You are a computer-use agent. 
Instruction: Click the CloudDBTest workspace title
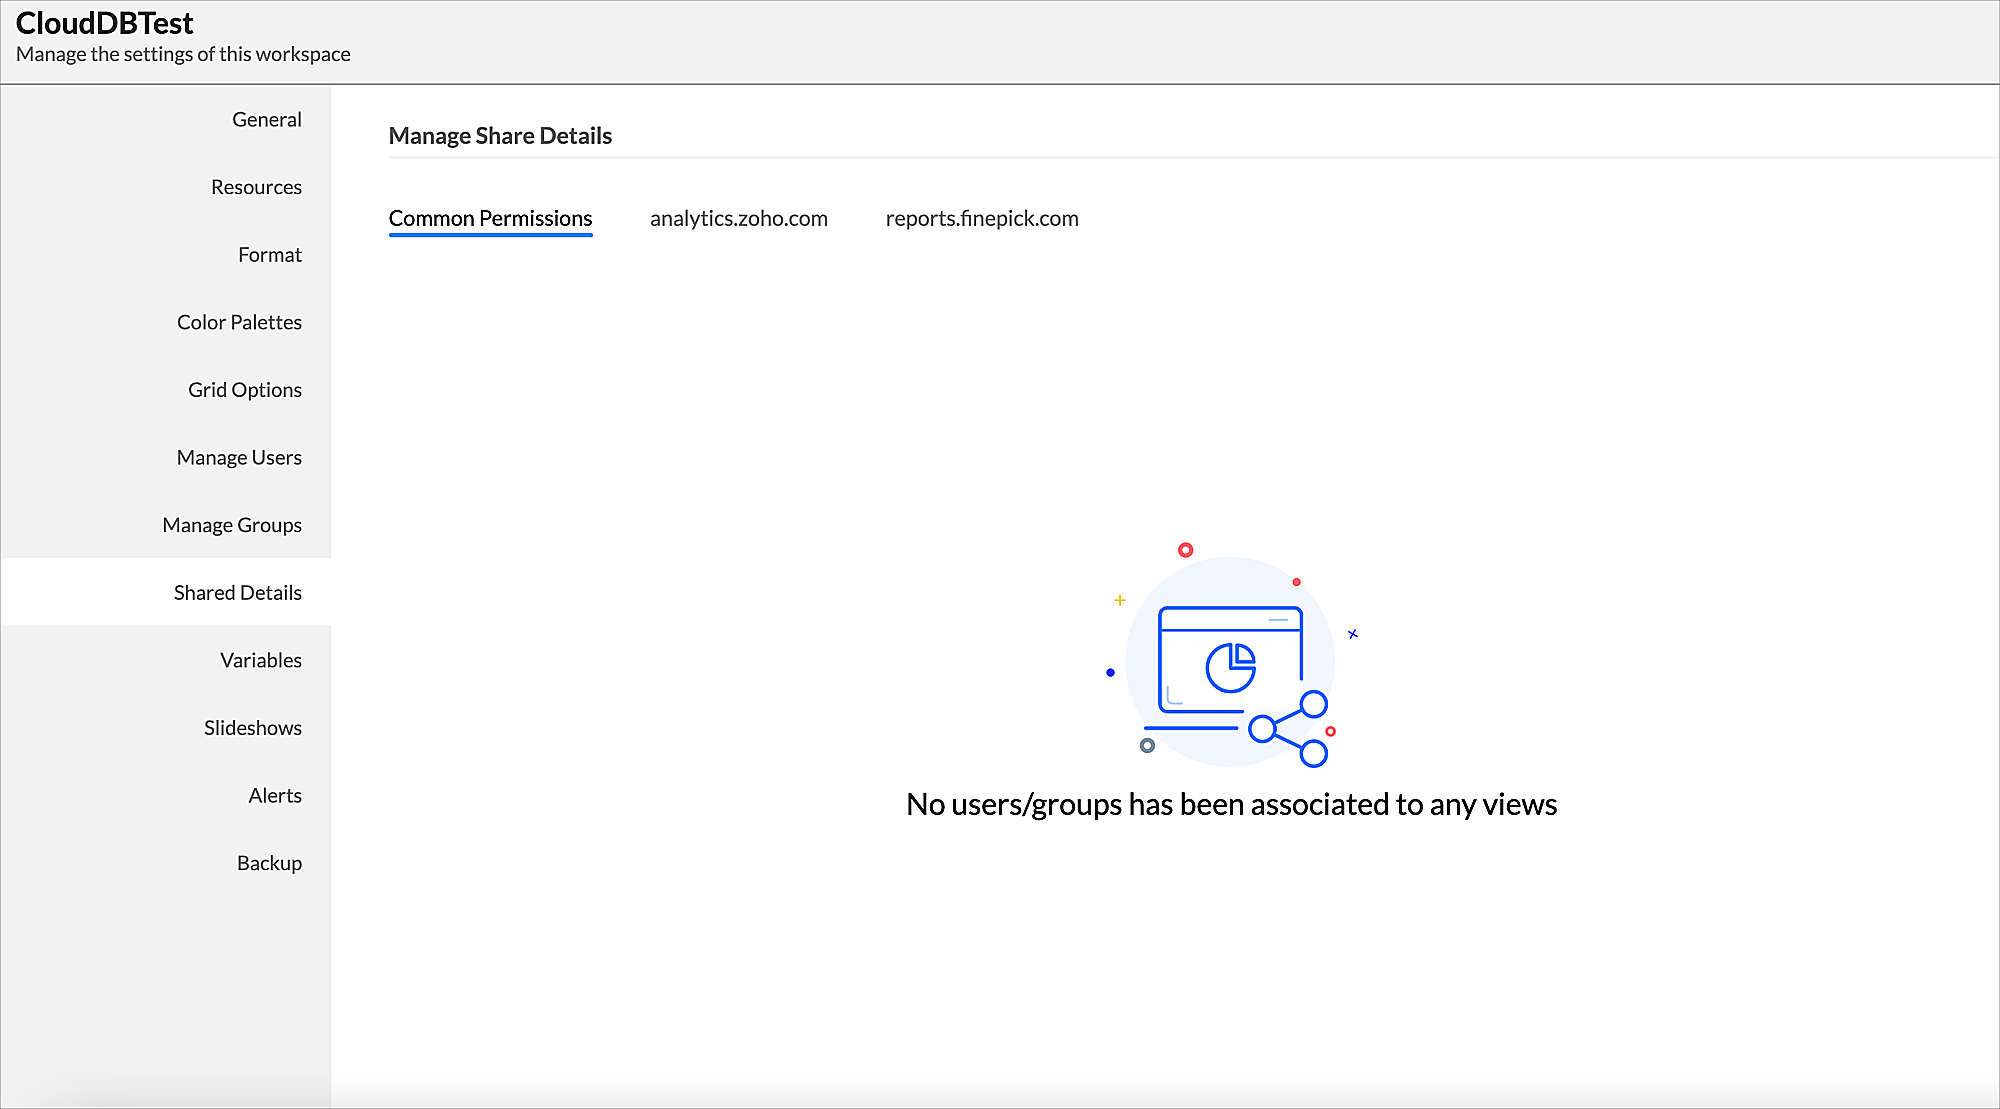coord(105,23)
